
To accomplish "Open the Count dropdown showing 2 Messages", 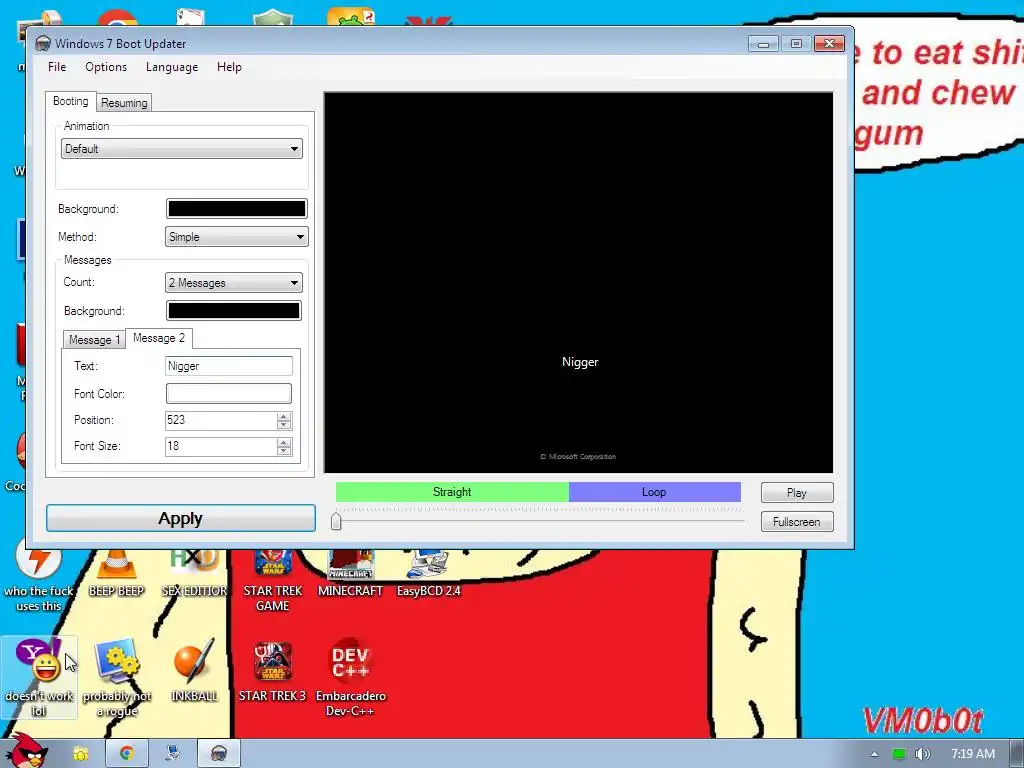I will click(234, 283).
